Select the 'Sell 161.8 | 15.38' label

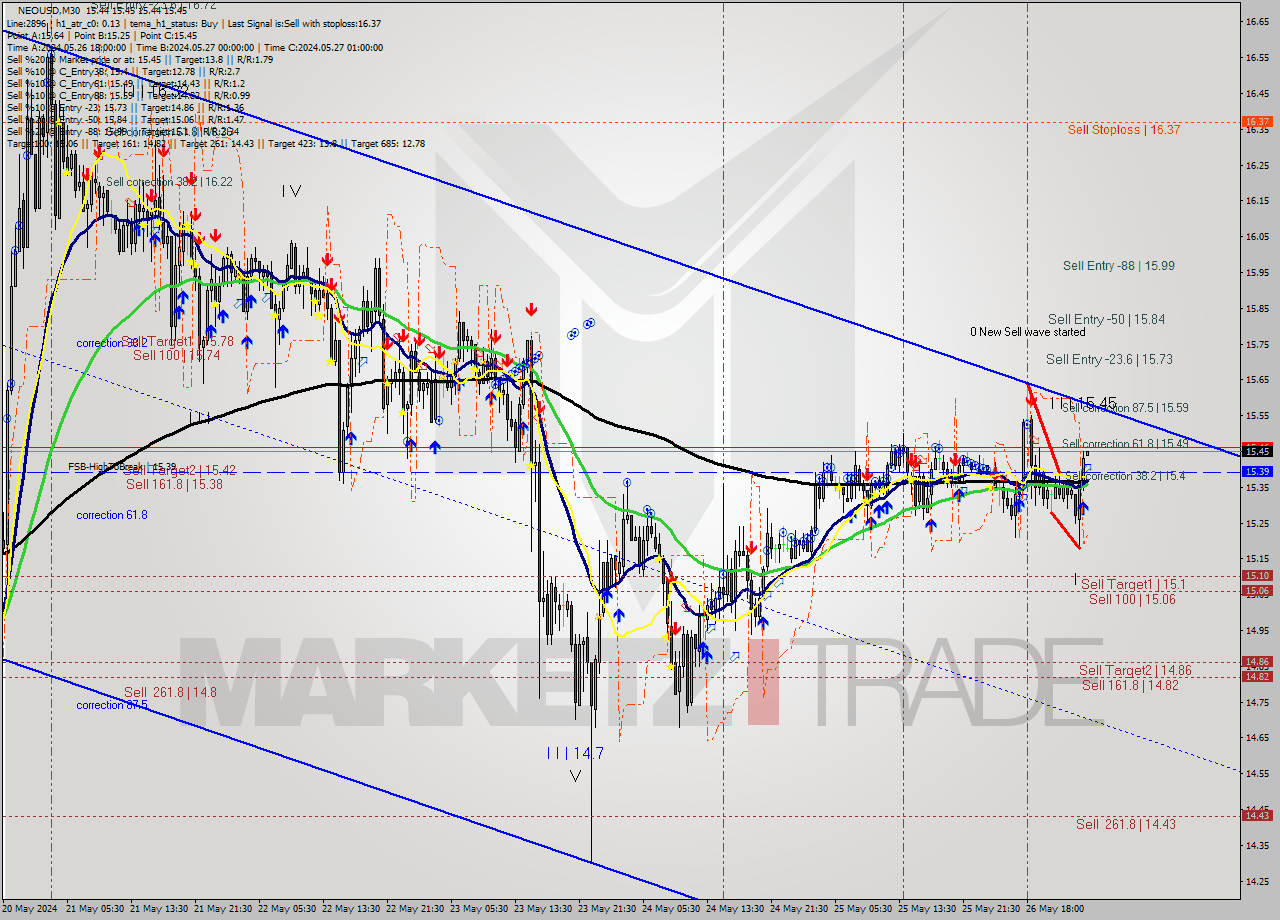(x=174, y=484)
